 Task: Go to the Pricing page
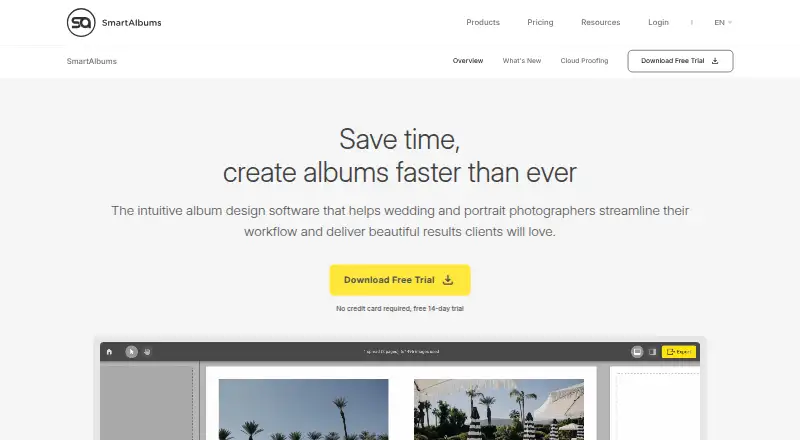pyautogui.click(x=540, y=22)
